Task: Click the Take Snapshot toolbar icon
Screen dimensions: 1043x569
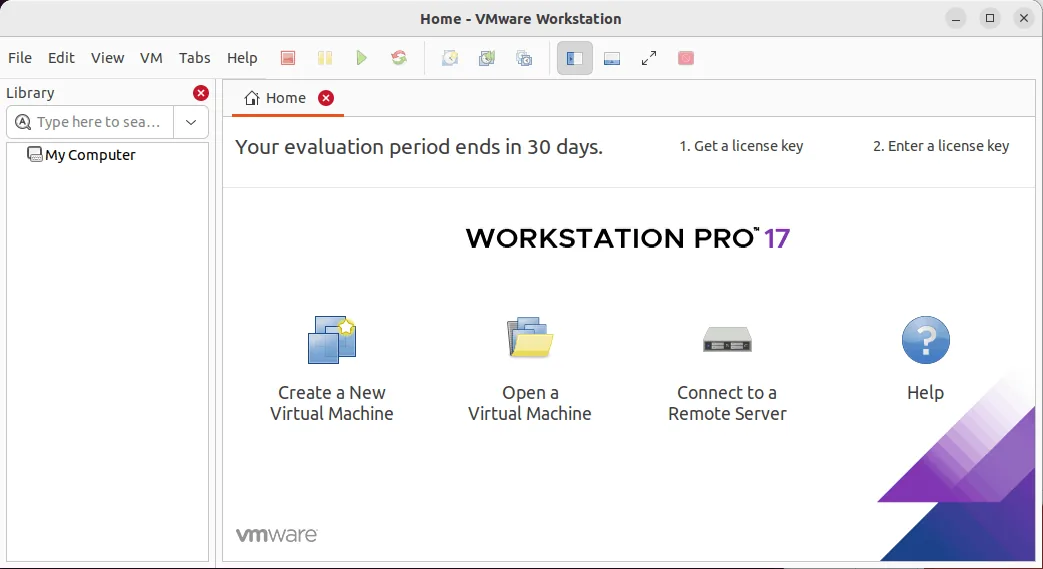Action: (450, 59)
